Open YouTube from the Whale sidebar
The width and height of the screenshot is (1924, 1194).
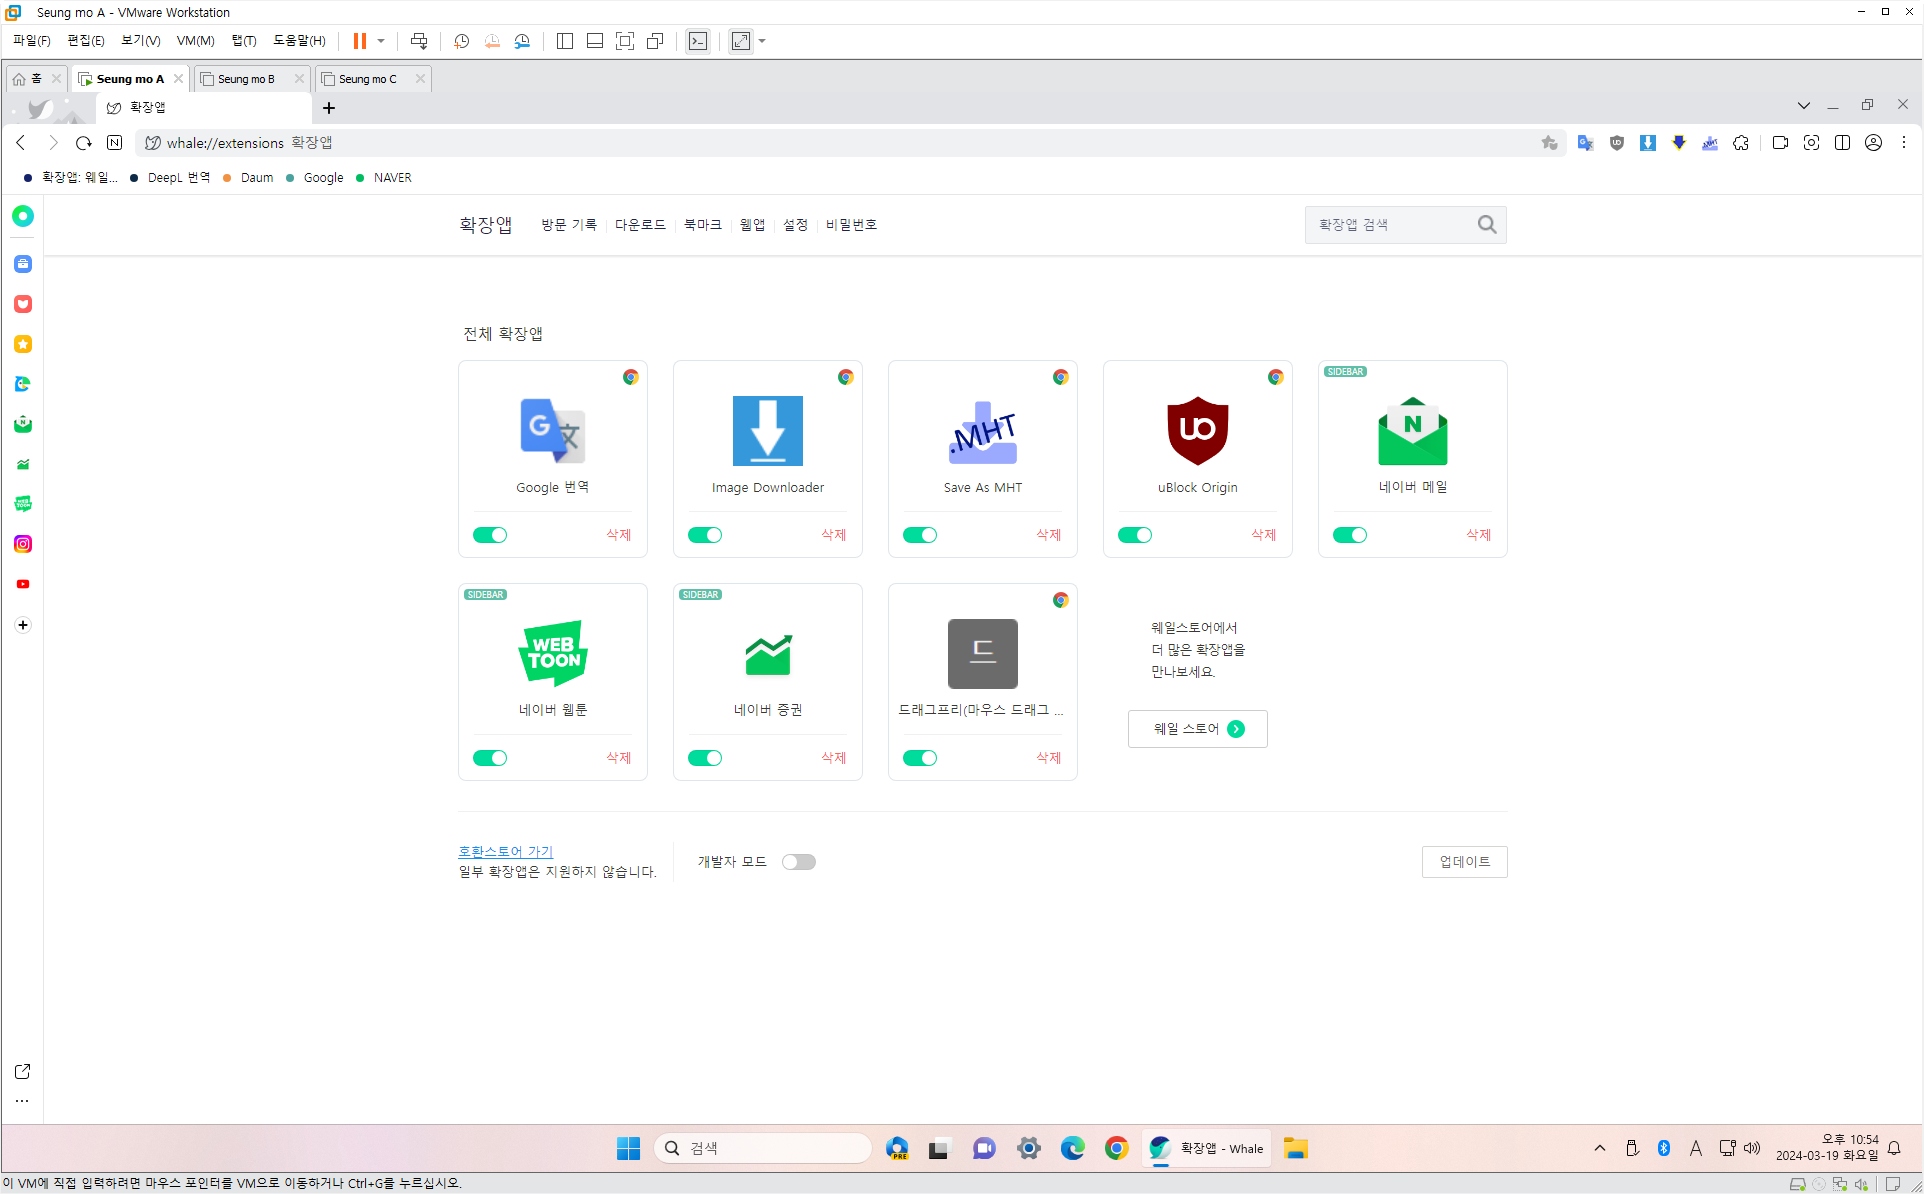[x=23, y=584]
